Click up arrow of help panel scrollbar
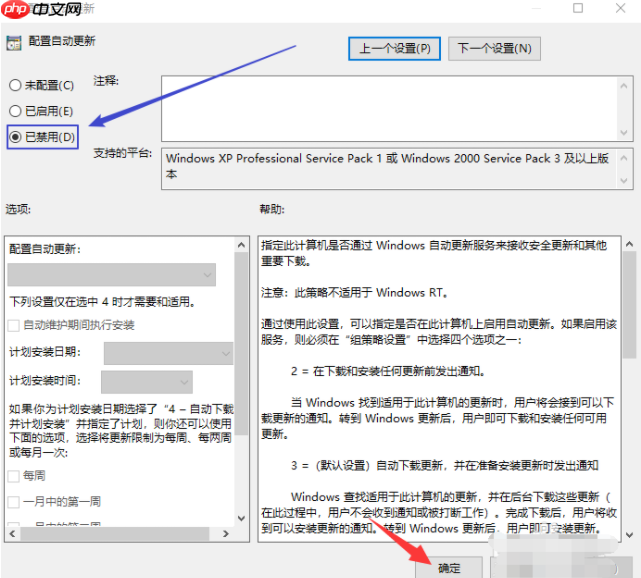641x578 pixels. (x=630, y=244)
